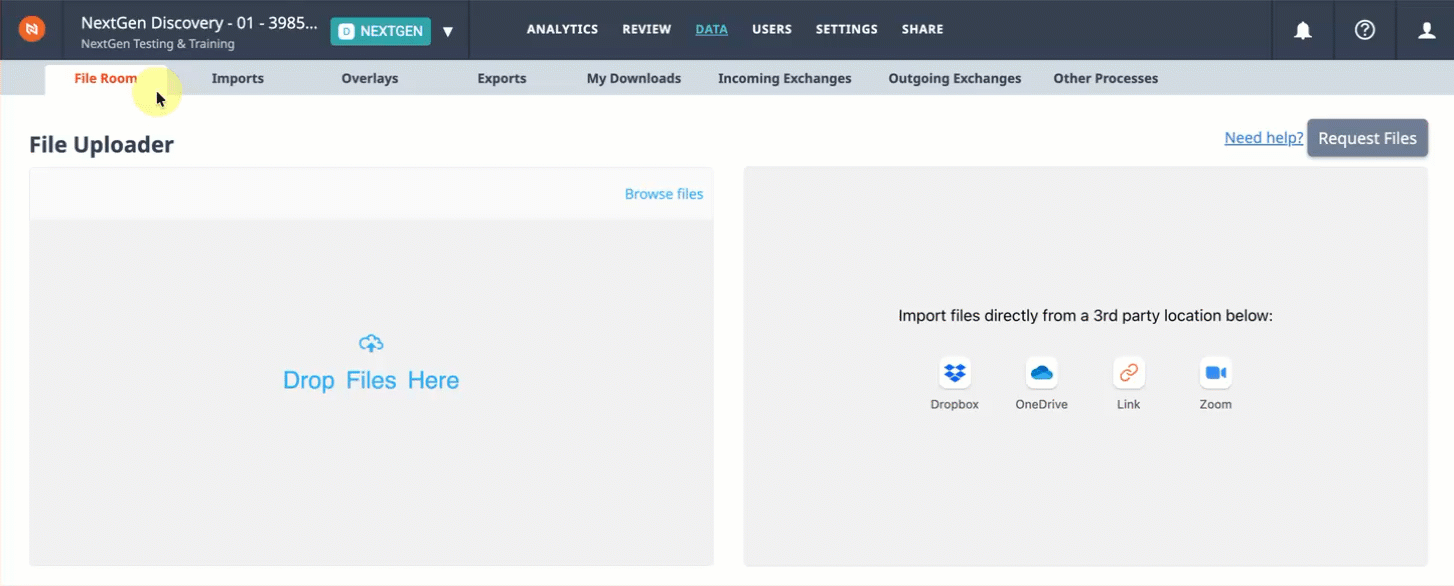Image resolution: width=1454 pixels, height=586 pixels.
Task: Click the NextGen Discovery project title
Action: [200, 23]
